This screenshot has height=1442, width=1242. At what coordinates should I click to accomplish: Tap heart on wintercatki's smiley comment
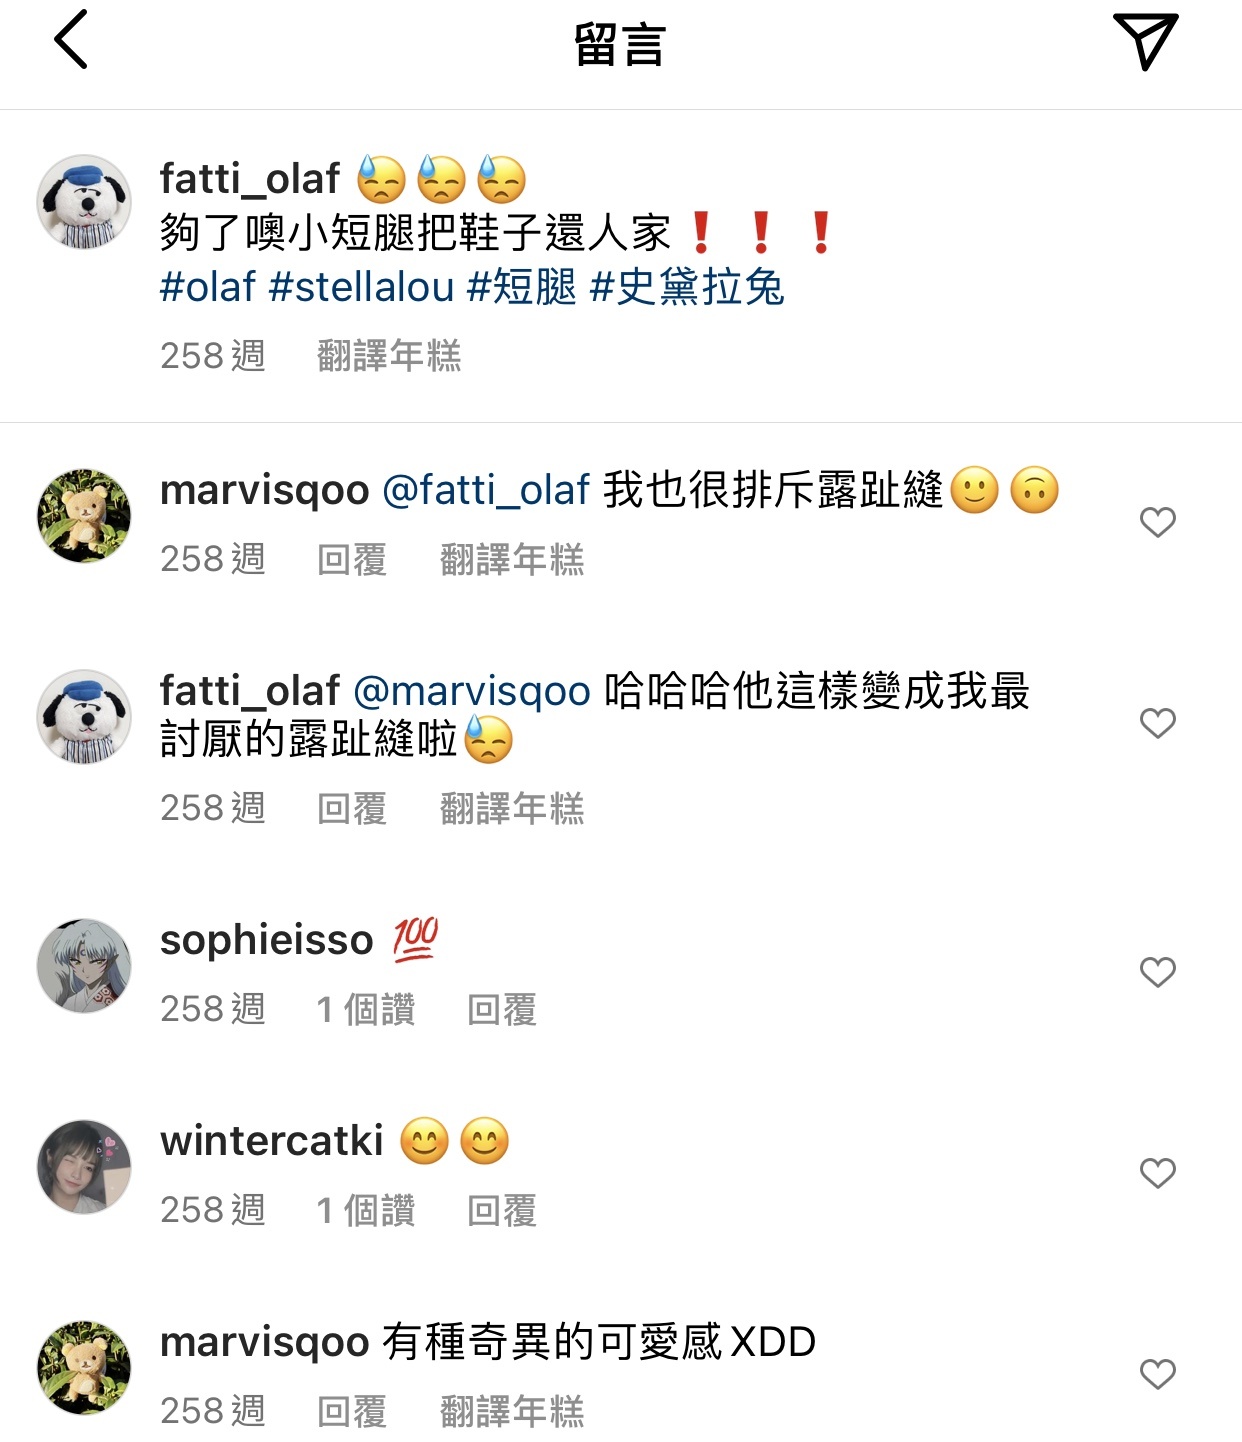point(1158,1173)
